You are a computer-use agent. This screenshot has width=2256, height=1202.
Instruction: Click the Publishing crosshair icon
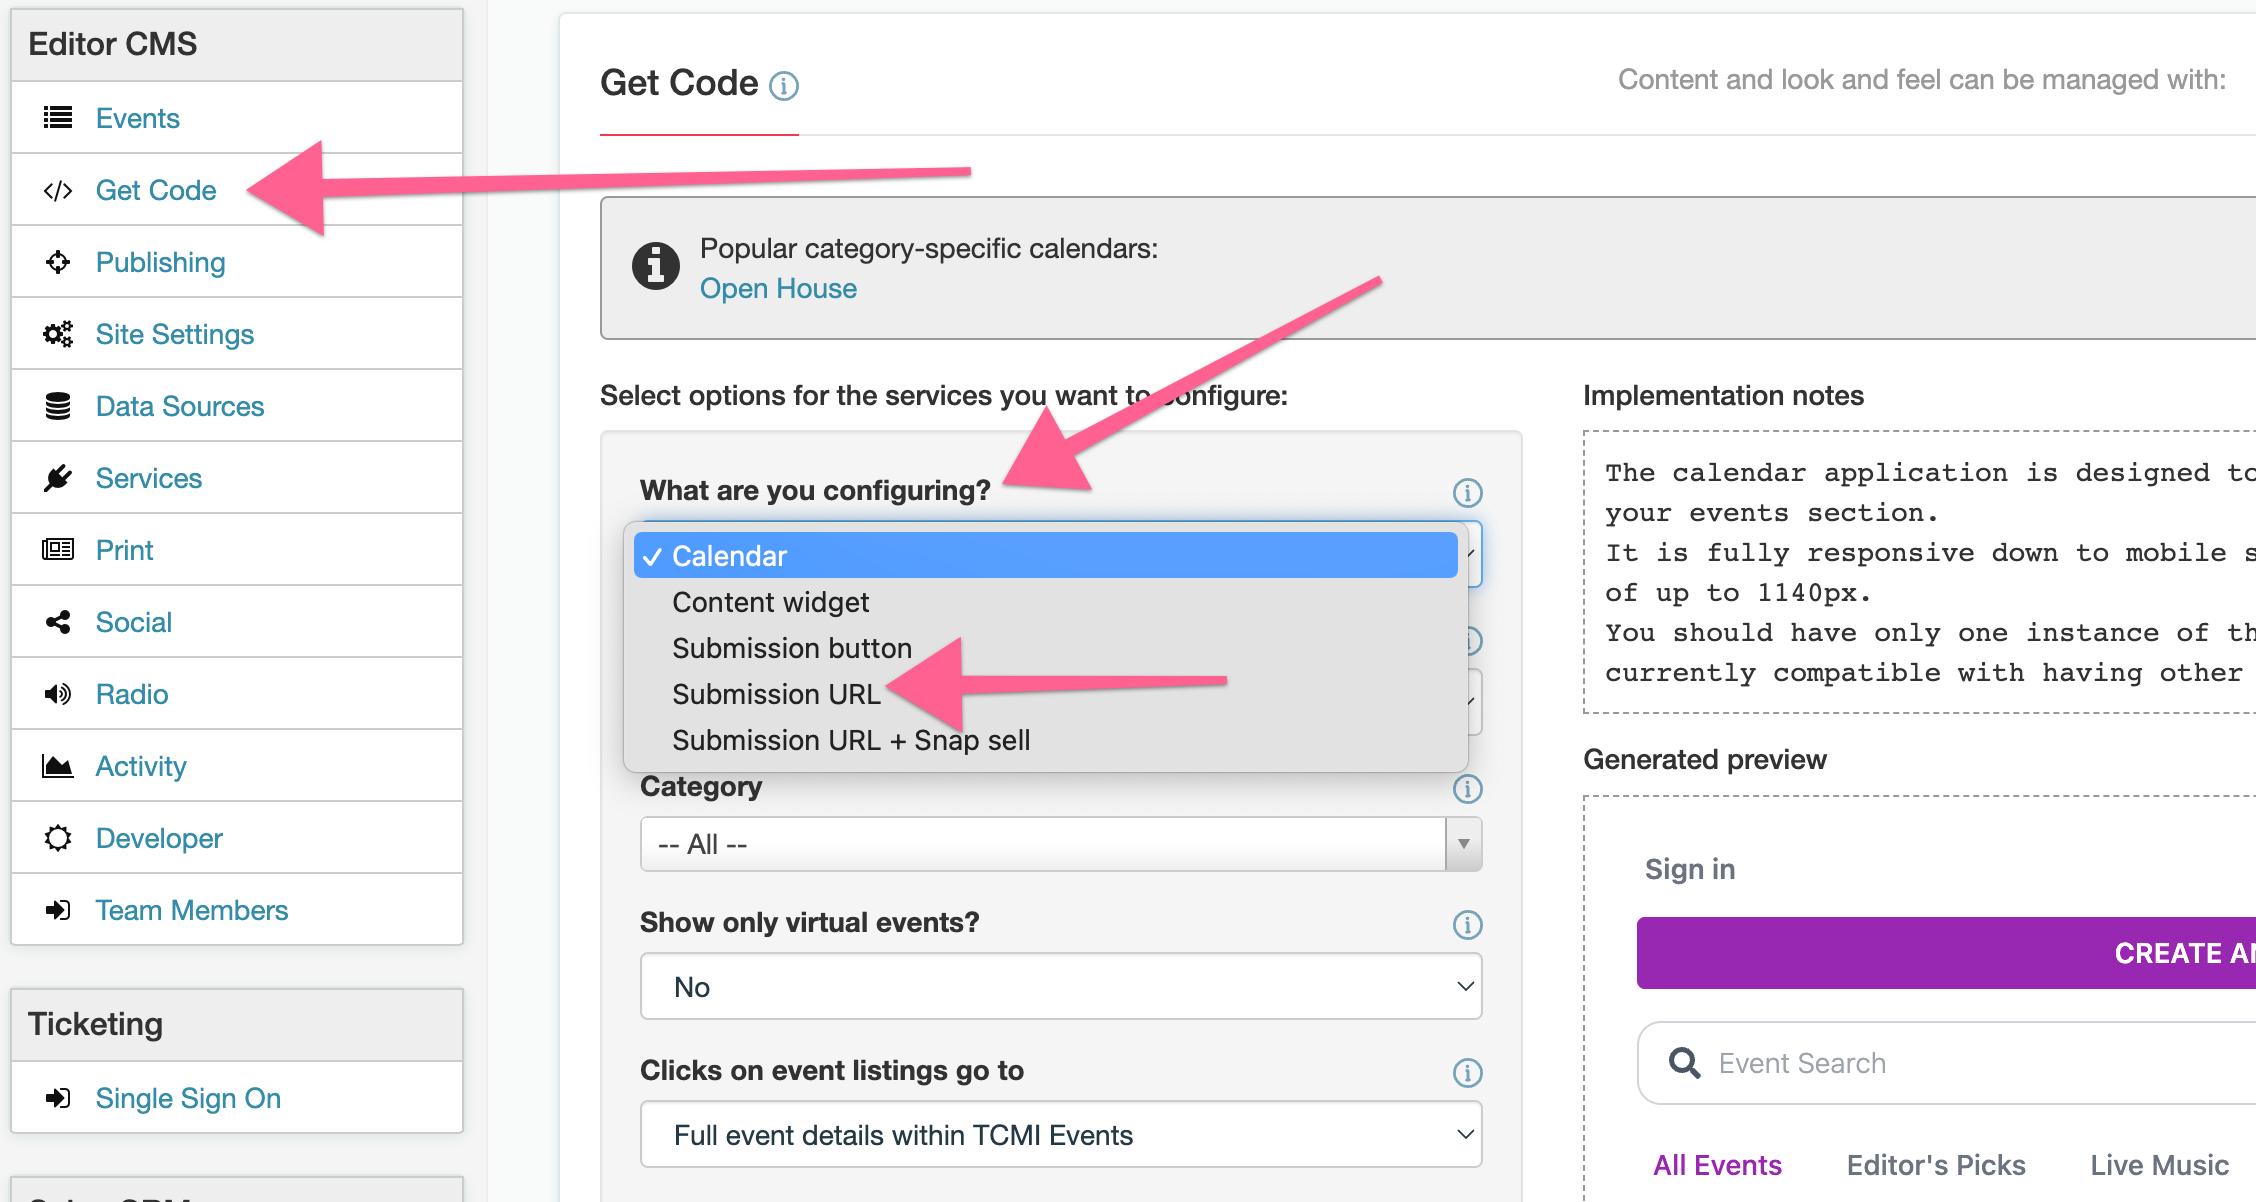57,262
